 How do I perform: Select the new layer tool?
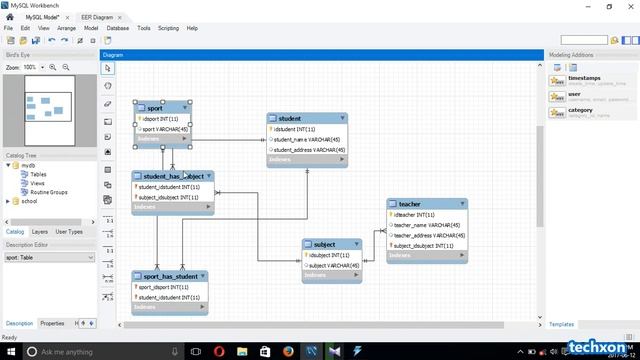point(108,122)
